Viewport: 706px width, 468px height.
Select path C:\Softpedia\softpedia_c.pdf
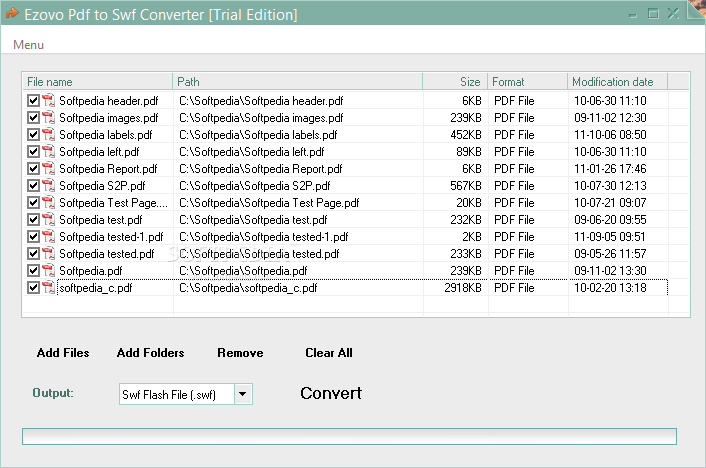[248, 287]
